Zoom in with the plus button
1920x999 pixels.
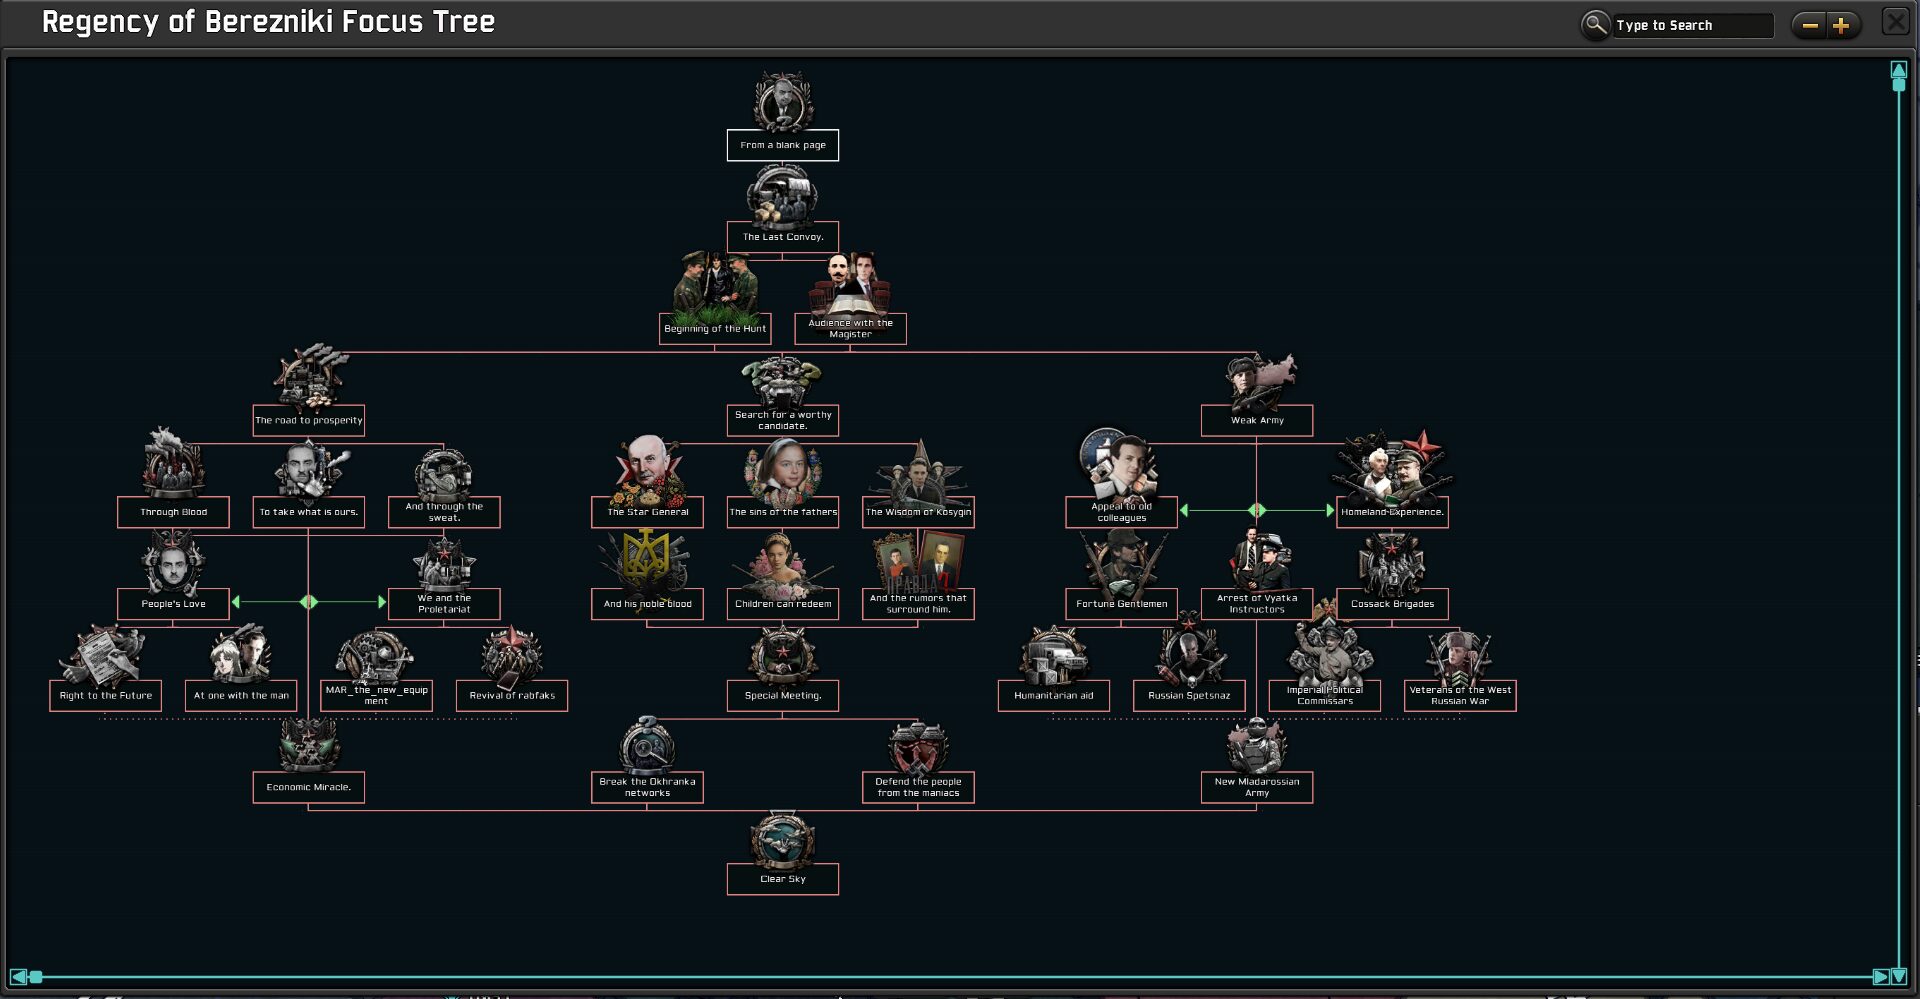point(1841,25)
